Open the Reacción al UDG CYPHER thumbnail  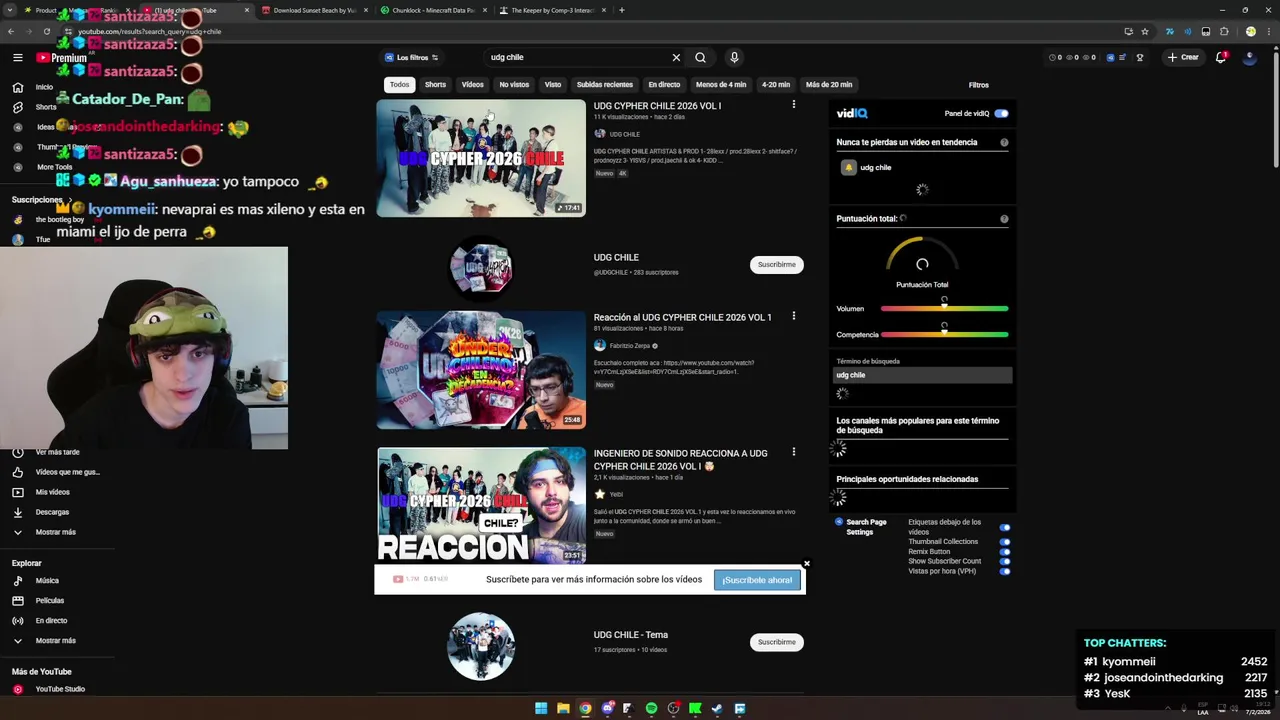[x=481, y=370]
